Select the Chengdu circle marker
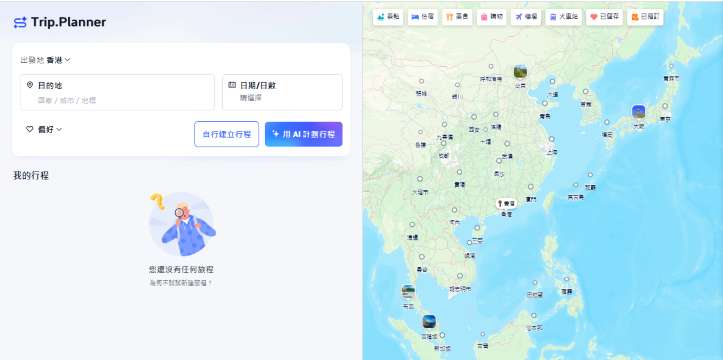The image size is (723, 360). point(444,143)
